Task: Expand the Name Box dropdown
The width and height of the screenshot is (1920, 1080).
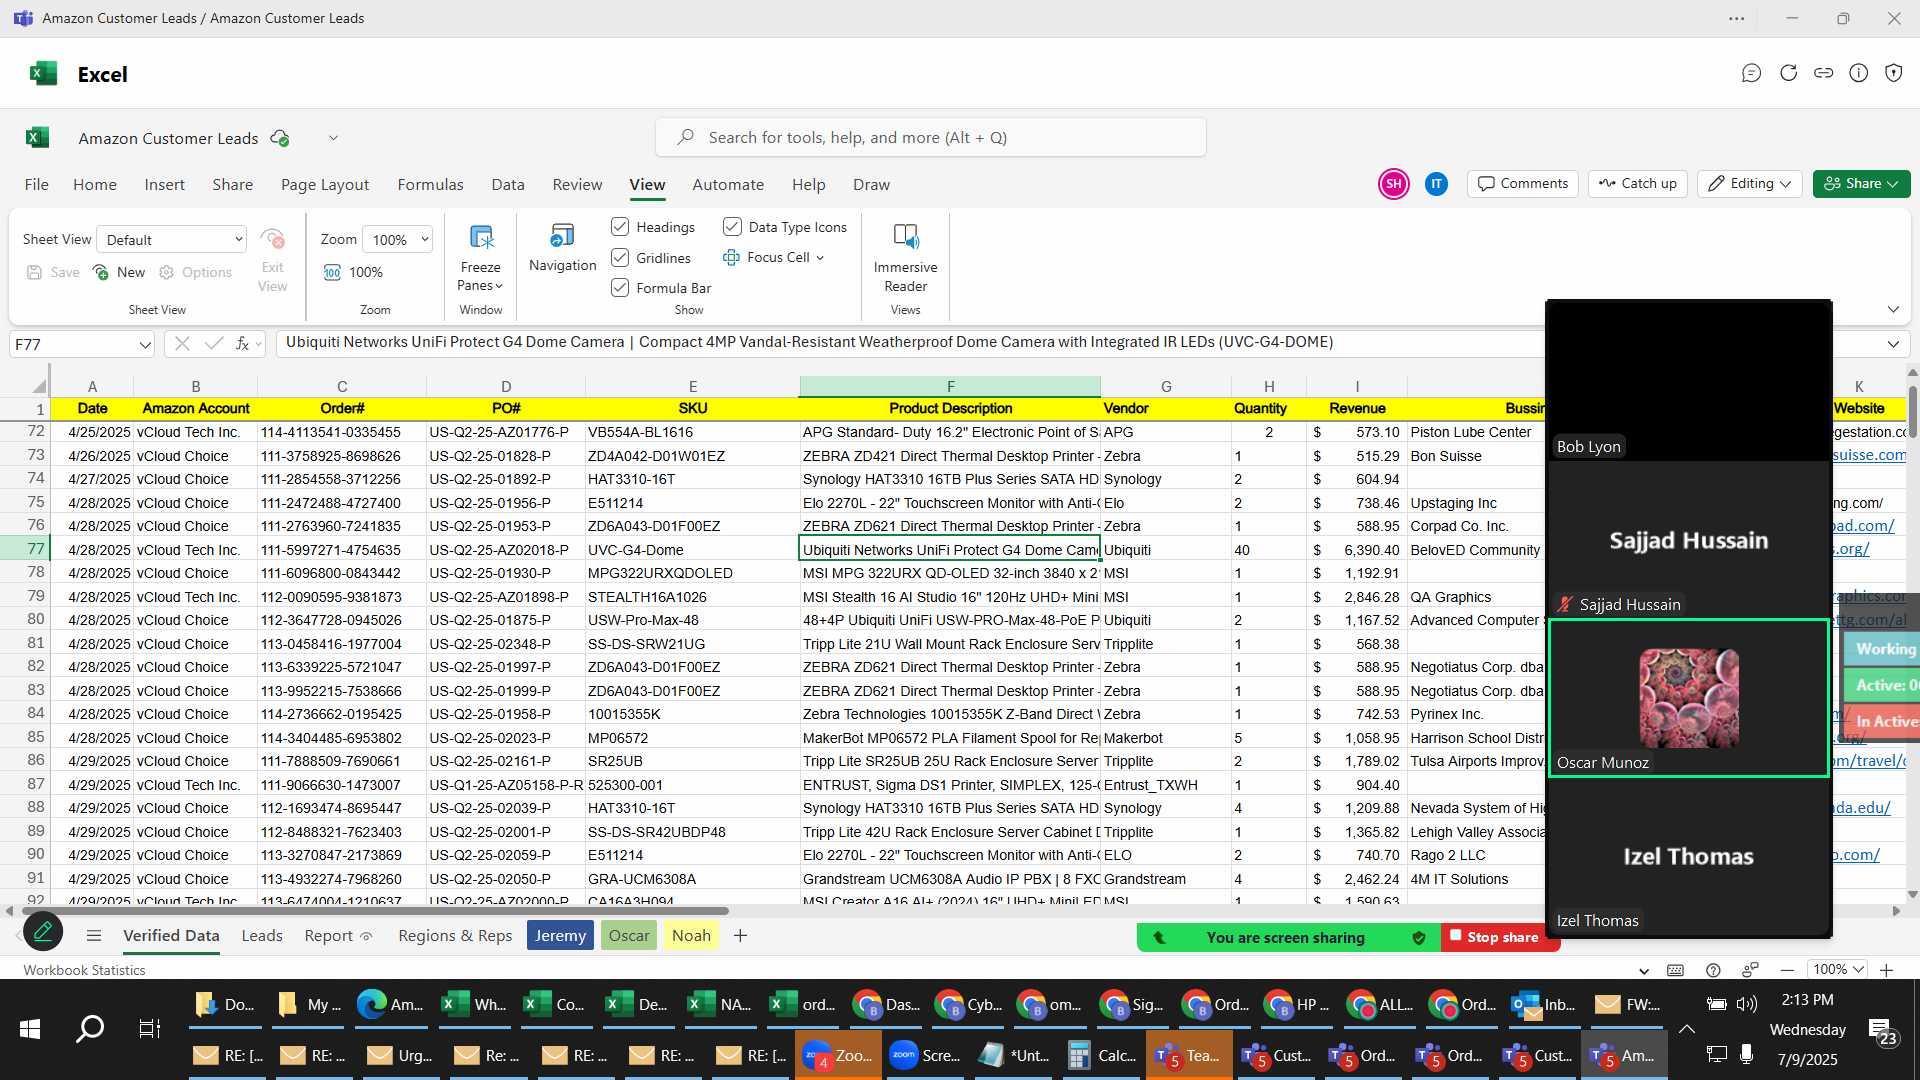Action: (x=145, y=345)
